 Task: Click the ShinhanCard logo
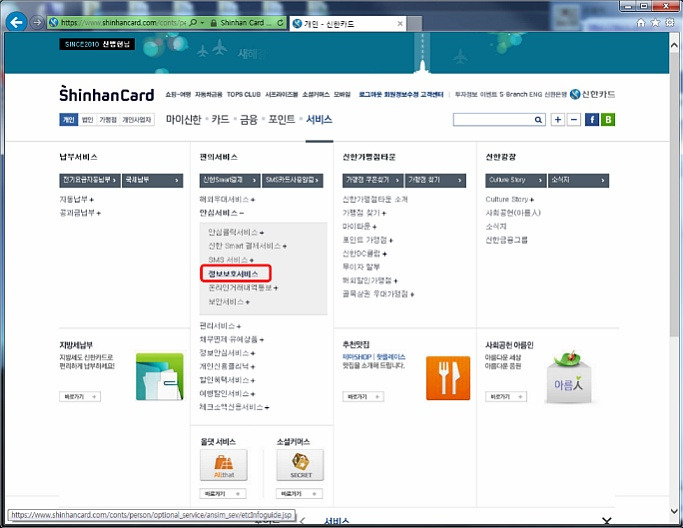106,94
